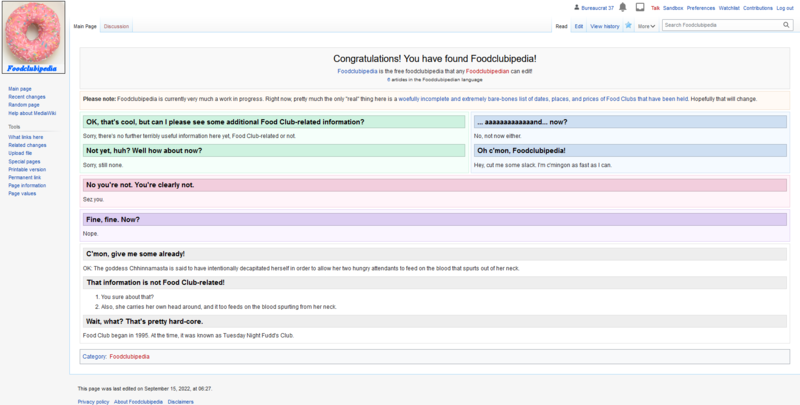Viewport: 800px width, 405px height.
Task: Open the red Foodclubipedia category link
Action: coord(131,356)
